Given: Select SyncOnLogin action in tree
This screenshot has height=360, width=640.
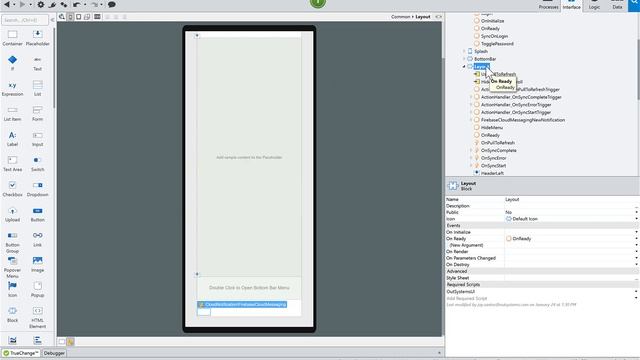Looking at the screenshot, I should pyautogui.click(x=494, y=36).
